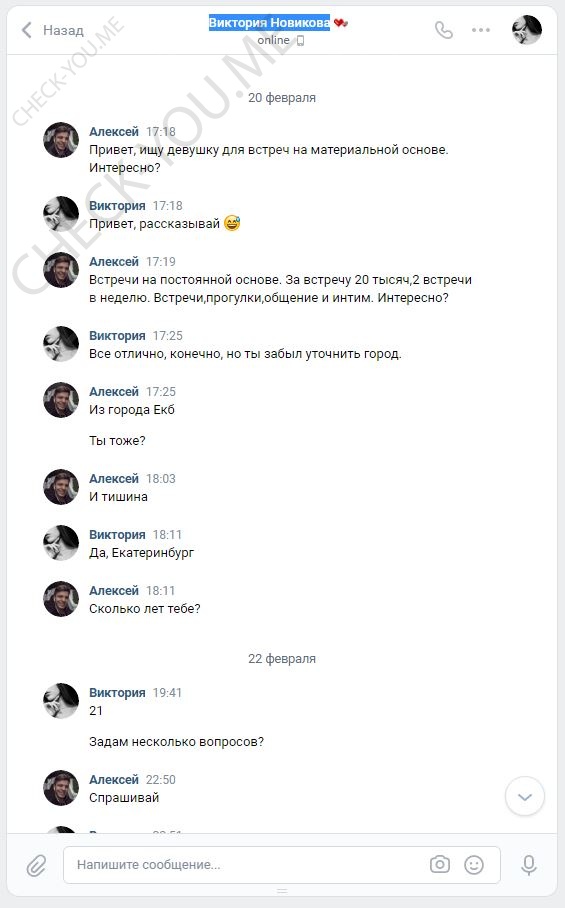The width and height of the screenshot is (565, 908).
Task: Jump to latest messages with down-chevron button
Action: point(524,797)
